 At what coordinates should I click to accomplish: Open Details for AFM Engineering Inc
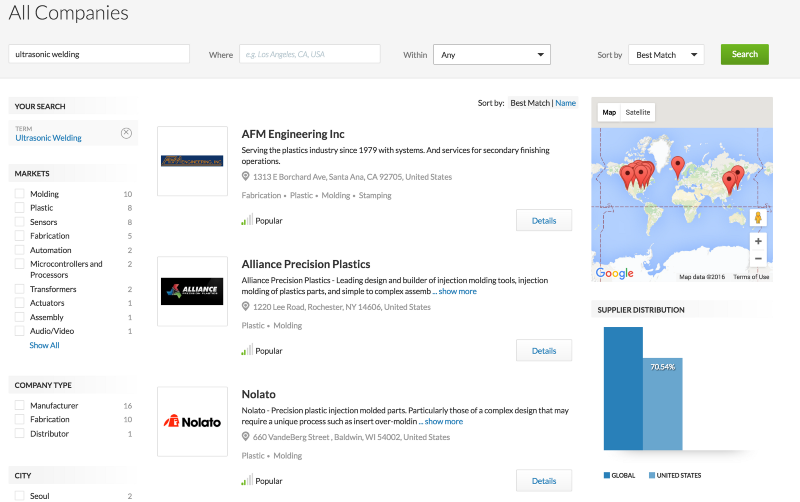pos(544,220)
